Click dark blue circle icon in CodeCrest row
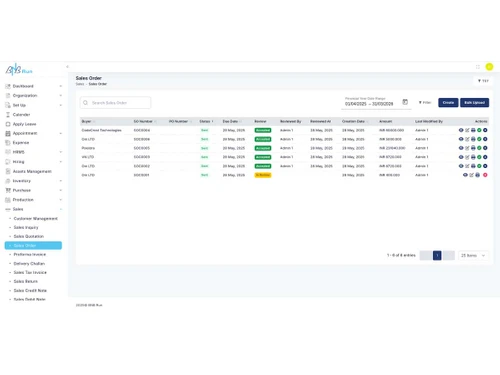 (485, 130)
